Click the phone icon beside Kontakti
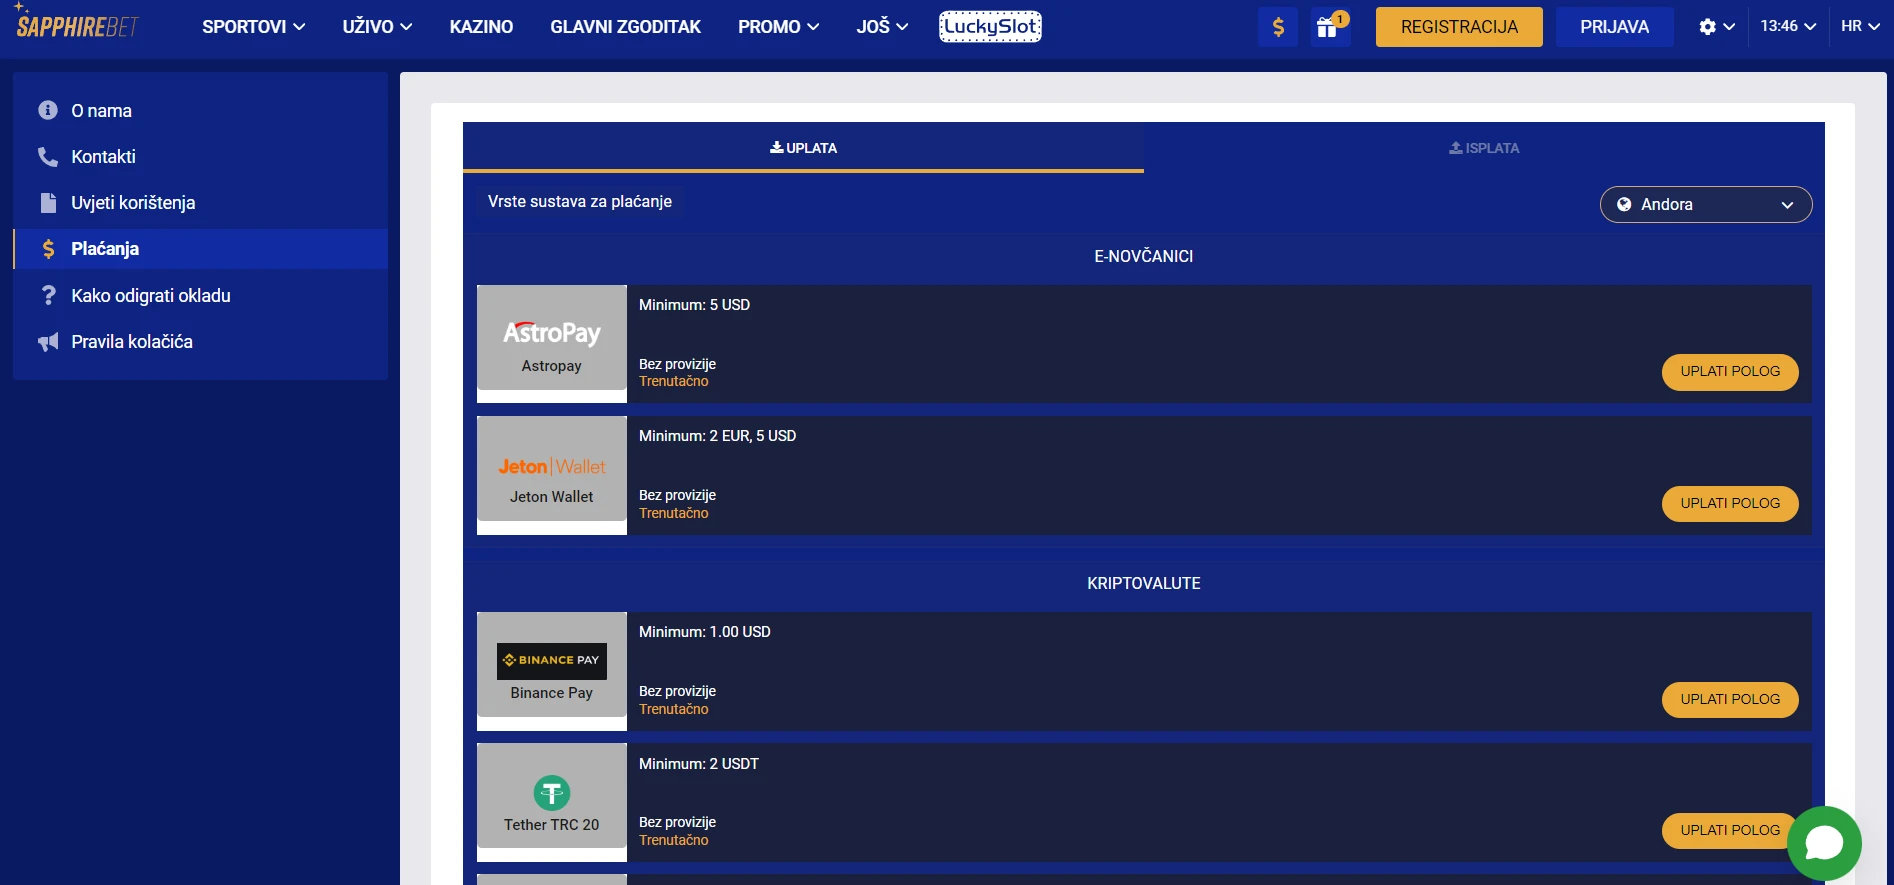1894x885 pixels. 48,156
